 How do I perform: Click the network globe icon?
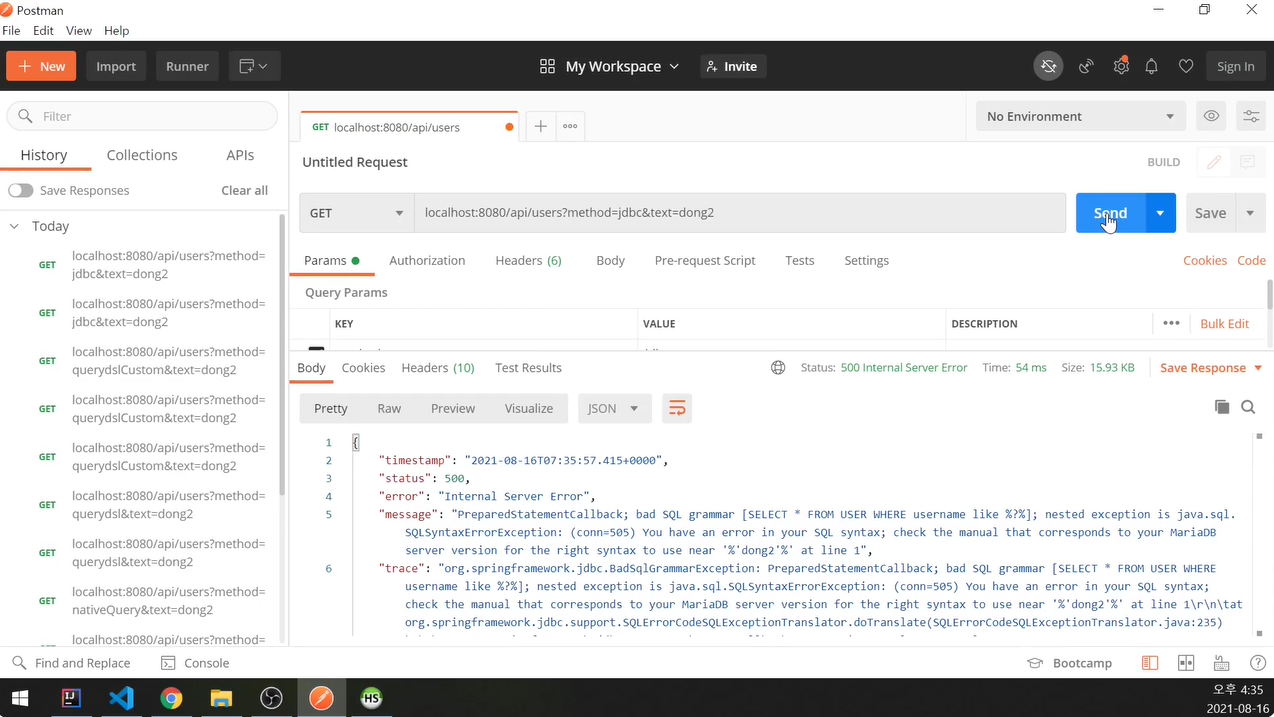point(778,368)
